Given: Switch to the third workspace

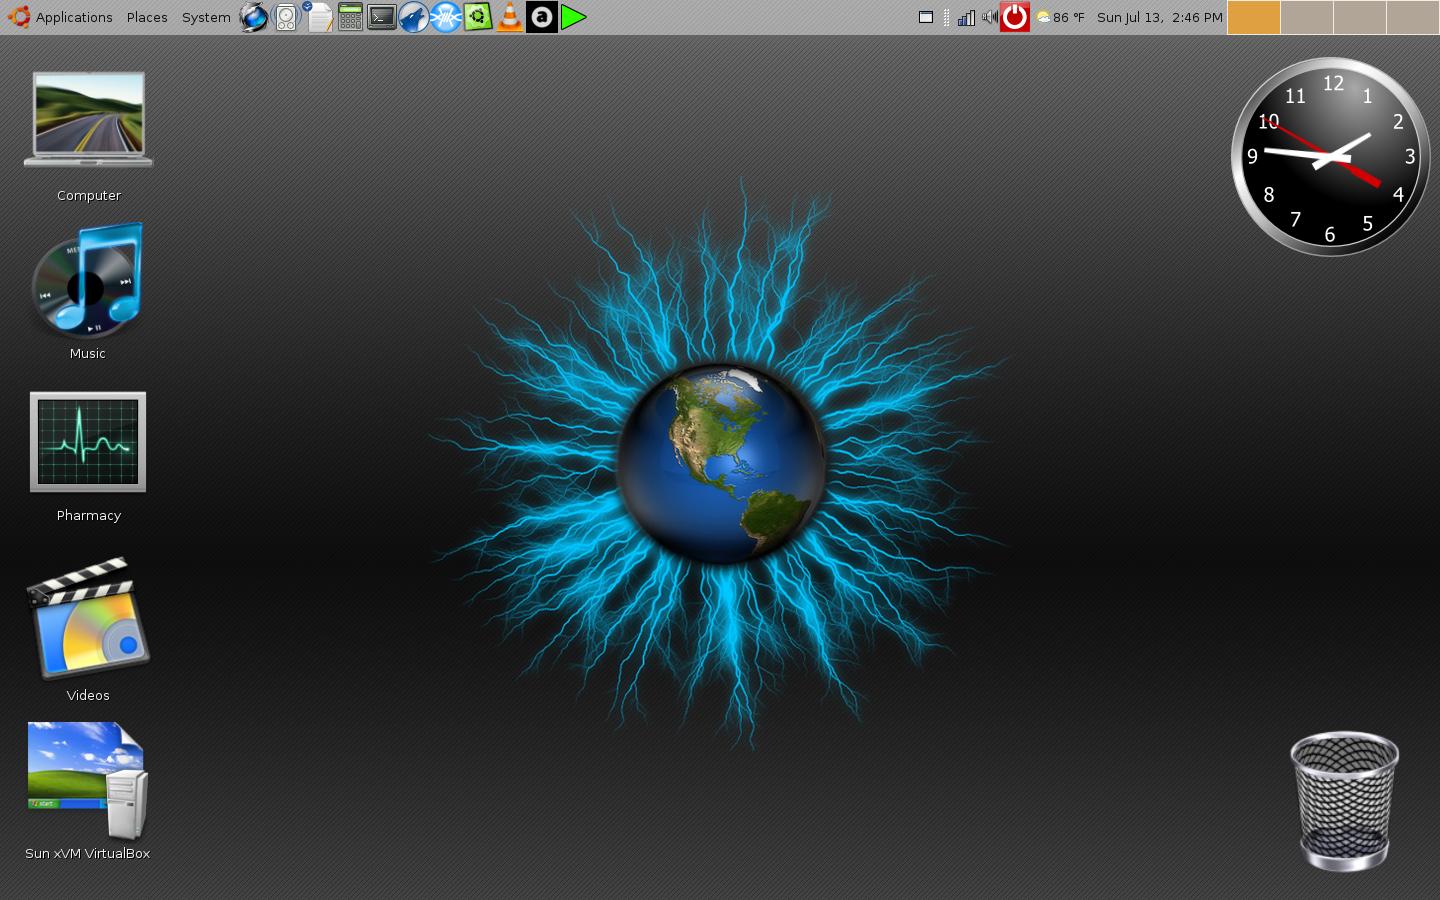Looking at the screenshot, I should click(x=1360, y=17).
